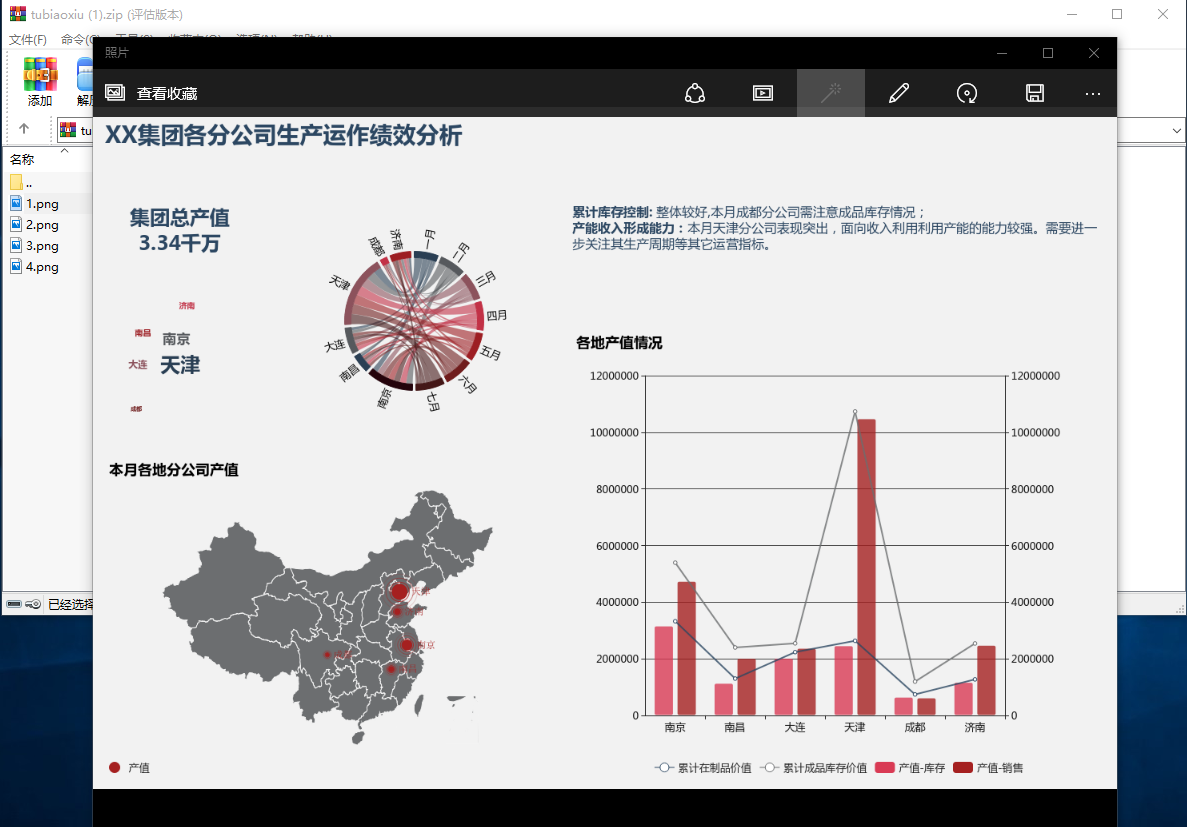The image size is (1187, 827).
Task: Select the file 3.png in WinRAR
Action: (x=35, y=246)
